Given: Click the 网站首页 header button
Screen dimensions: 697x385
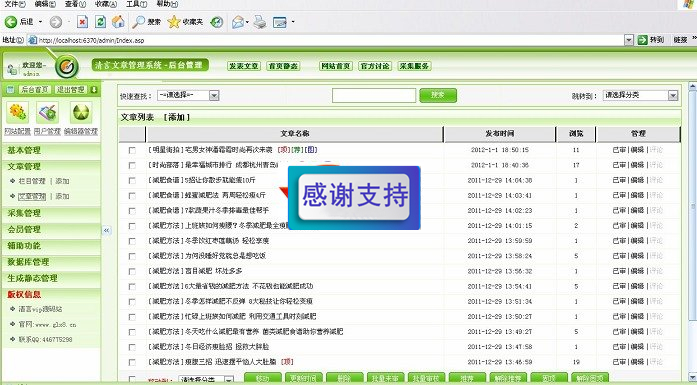Looking at the screenshot, I should pyautogui.click(x=336, y=66).
